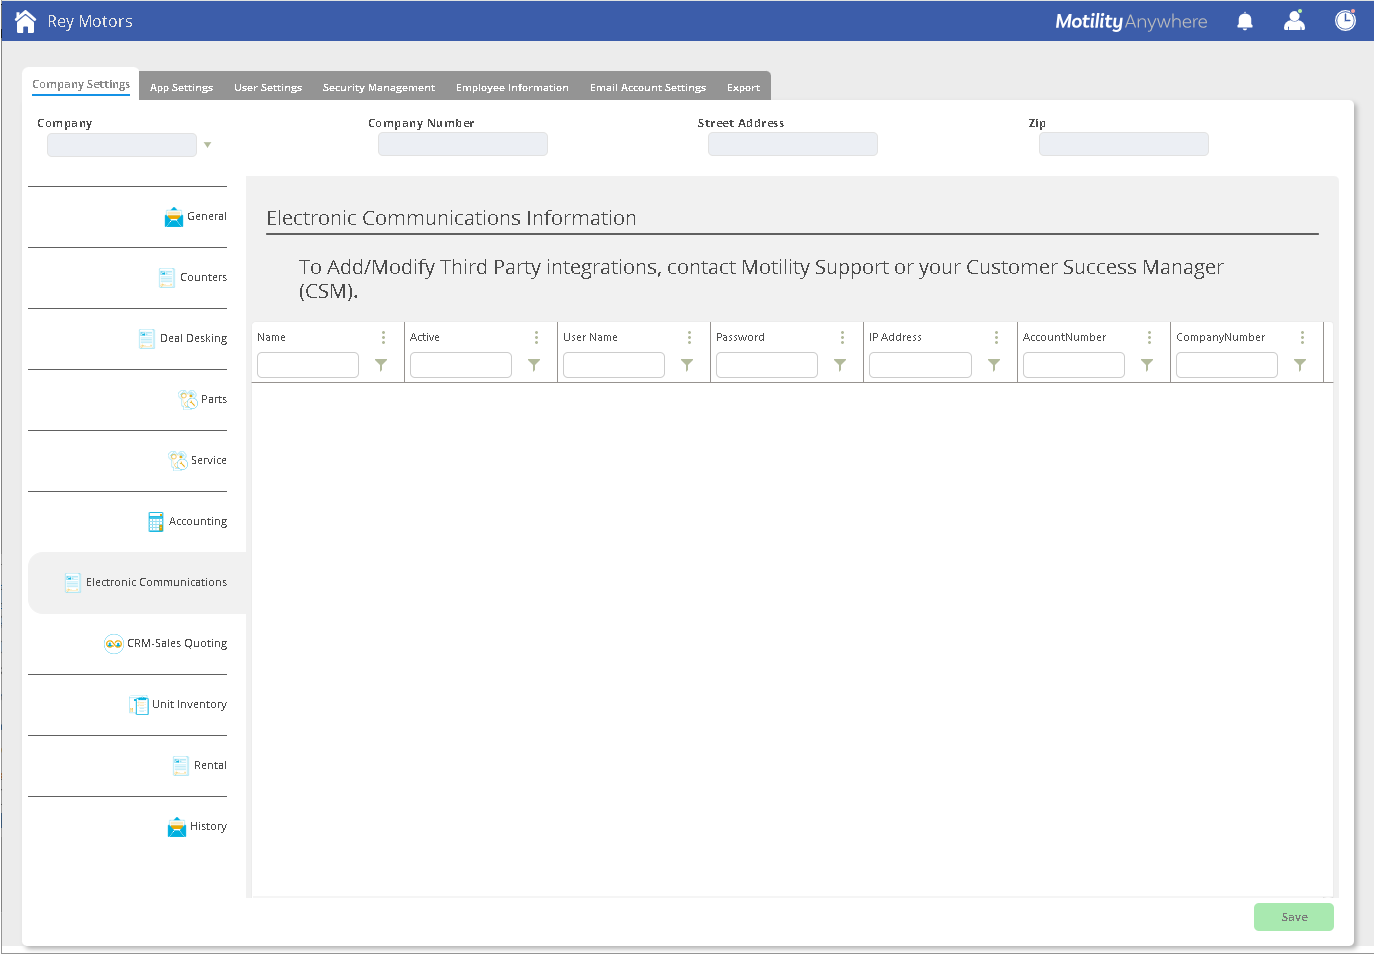Image resolution: width=1374 pixels, height=954 pixels.
Task: Select Parts label in the sidebar
Action: (214, 400)
